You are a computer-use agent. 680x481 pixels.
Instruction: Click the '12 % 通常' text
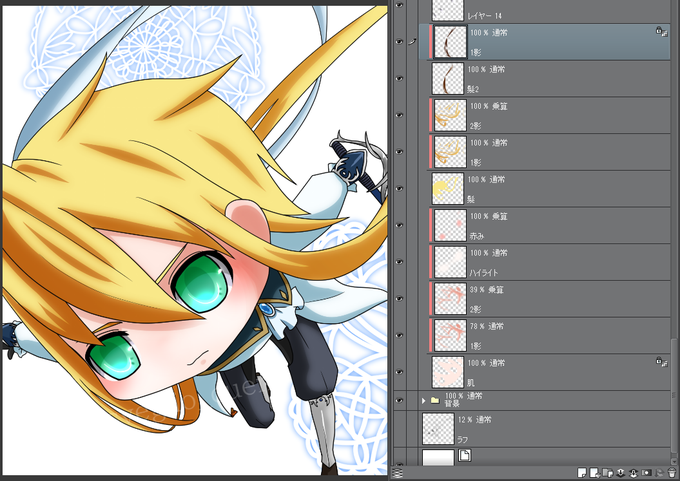pos(475,419)
